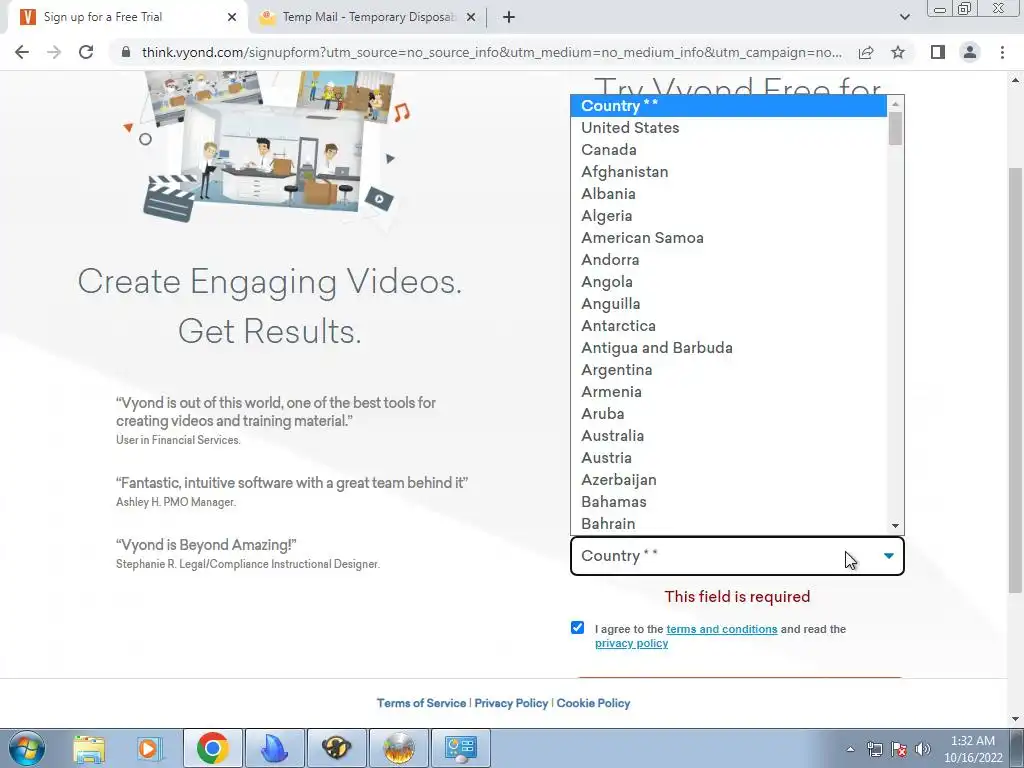Pick Australia from the country list
This screenshot has height=768, width=1024.
click(729, 436)
